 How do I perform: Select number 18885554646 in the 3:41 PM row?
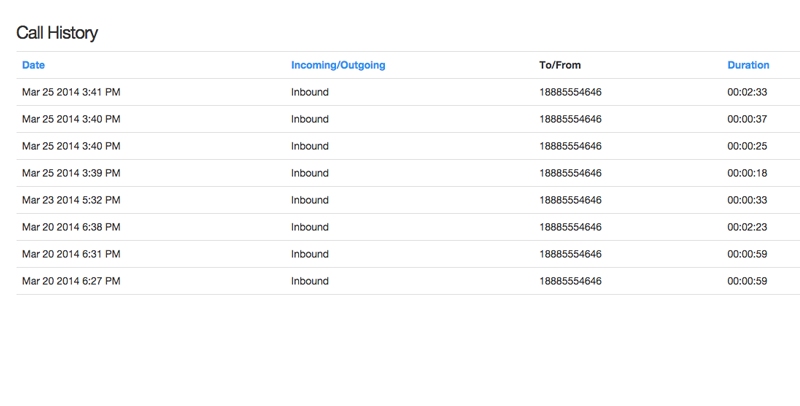(x=570, y=92)
